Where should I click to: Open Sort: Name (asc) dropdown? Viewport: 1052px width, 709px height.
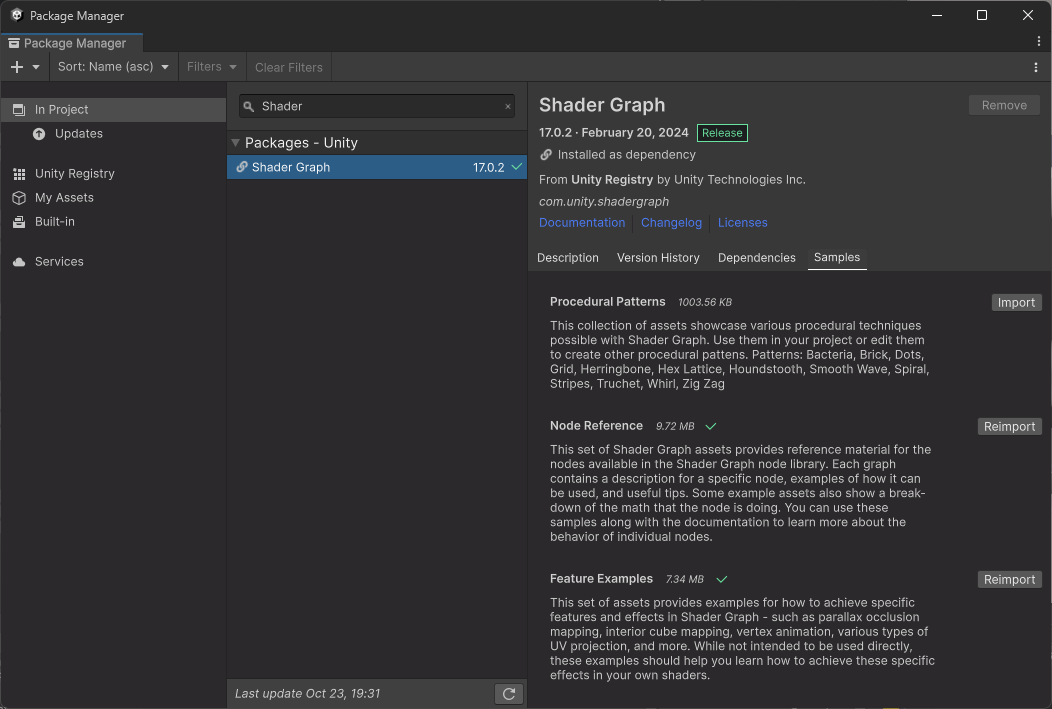pyautogui.click(x=113, y=66)
